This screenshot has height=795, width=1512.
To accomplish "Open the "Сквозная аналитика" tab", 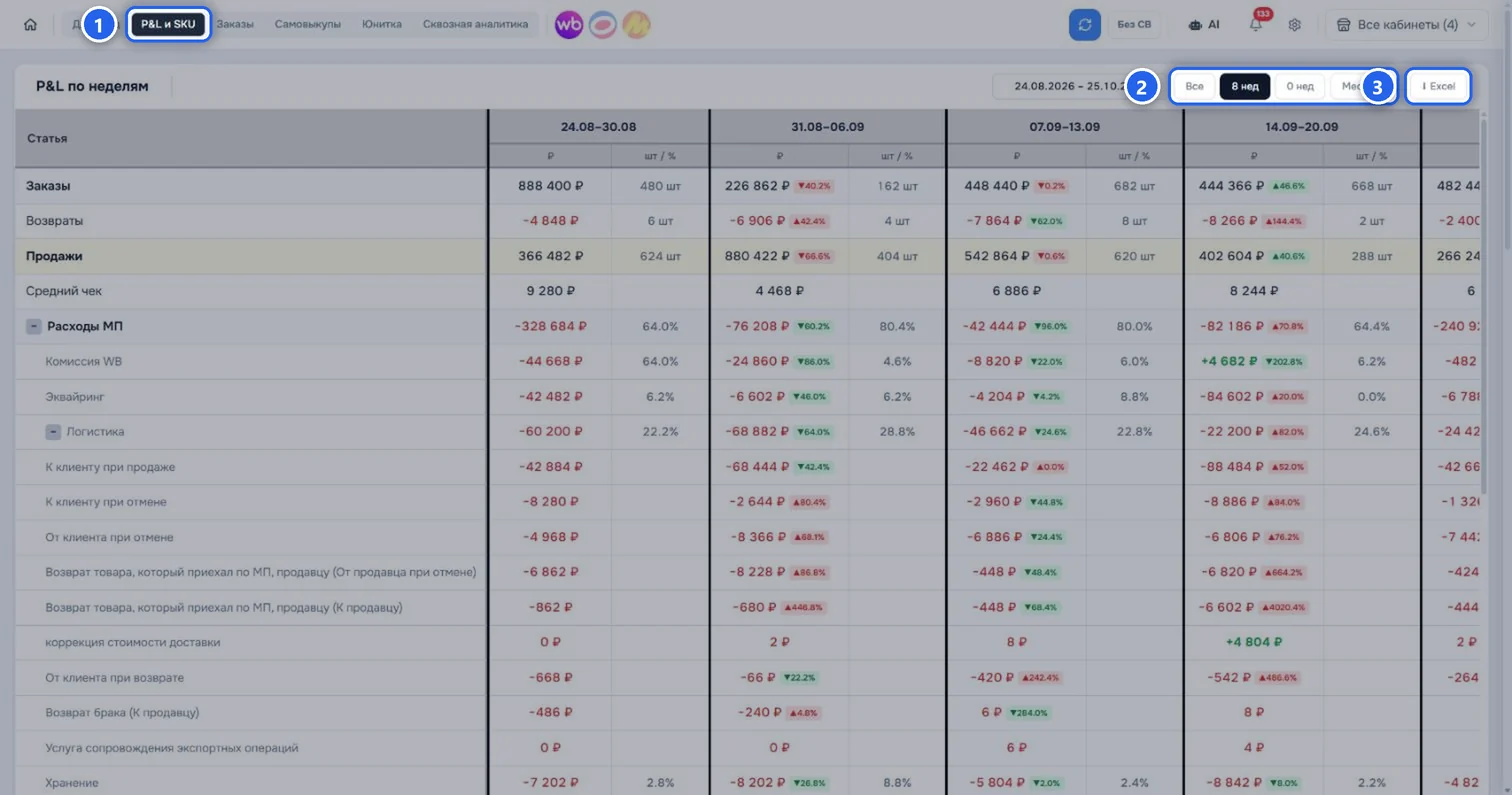I will (475, 24).
